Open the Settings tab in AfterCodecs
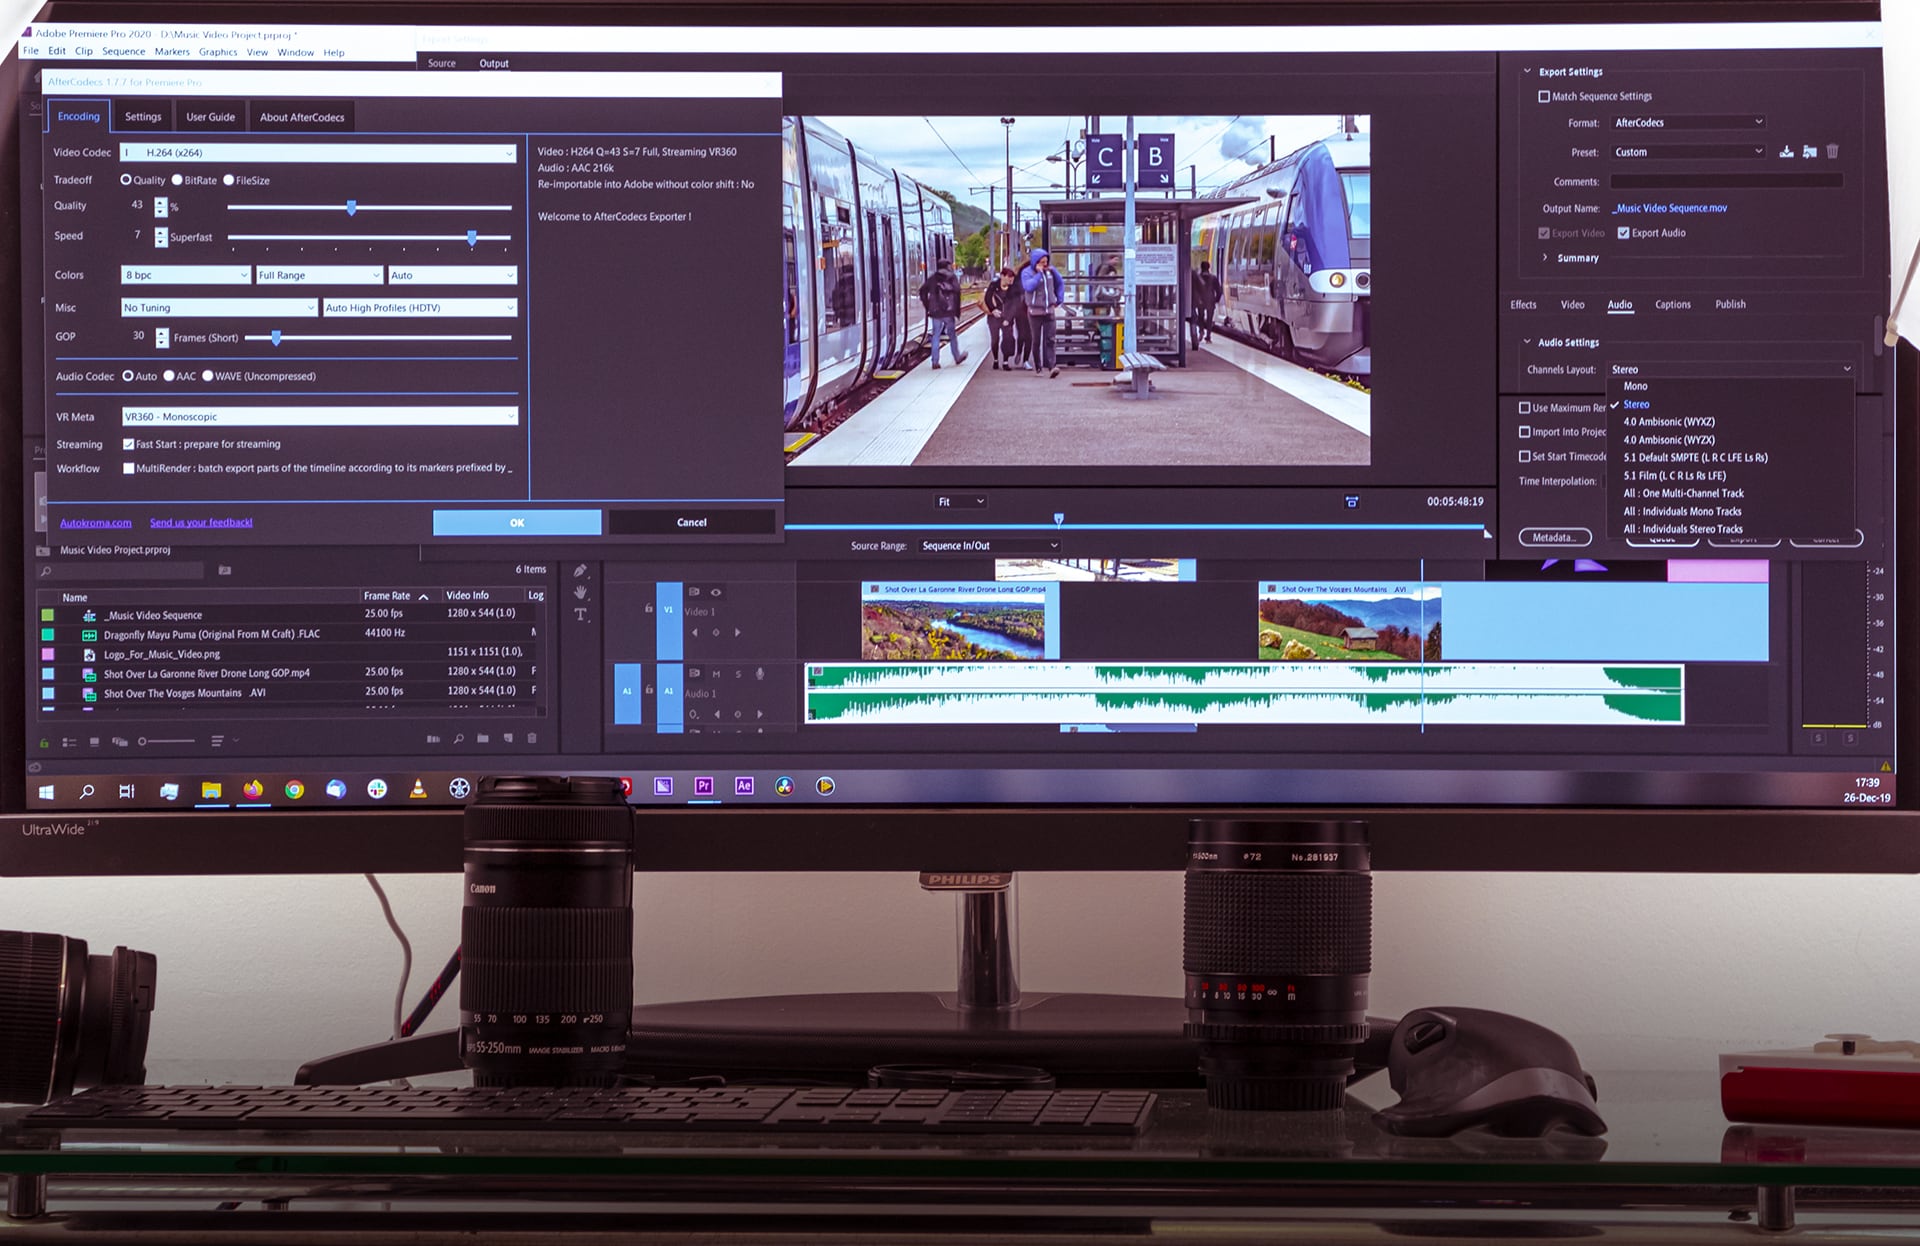The image size is (1920, 1246). pyautogui.click(x=142, y=116)
